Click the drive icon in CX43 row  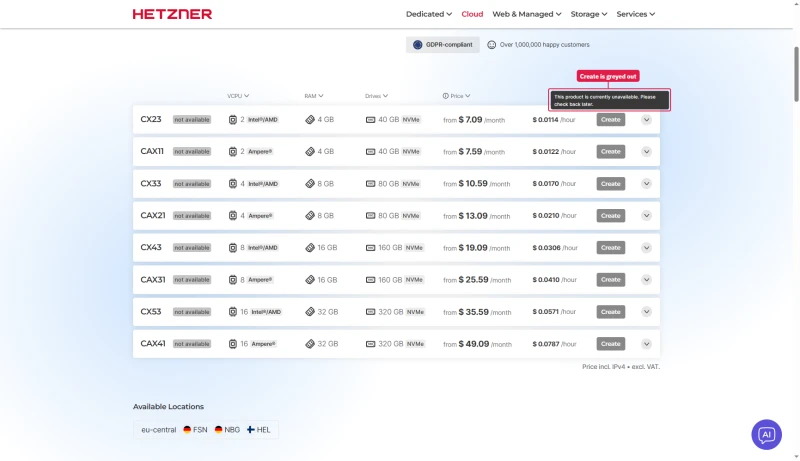(x=370, y=248)
